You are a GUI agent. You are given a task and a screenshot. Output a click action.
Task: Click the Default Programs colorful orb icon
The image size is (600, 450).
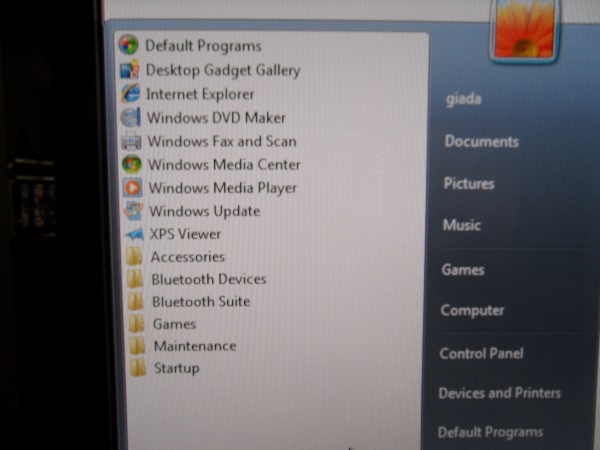click(128, 45)
